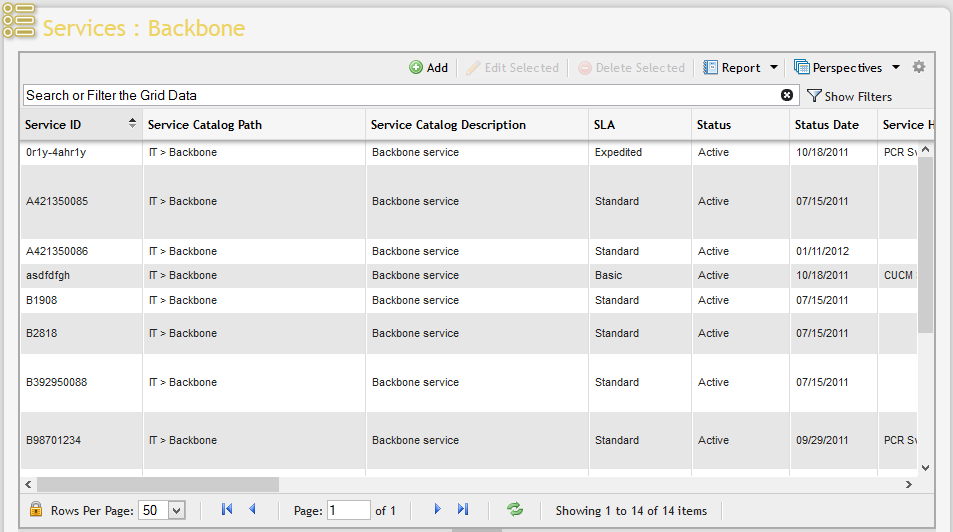Screen dimensions: 953x532
Task: Click the green Add icon
Action: tap(416, 68)
